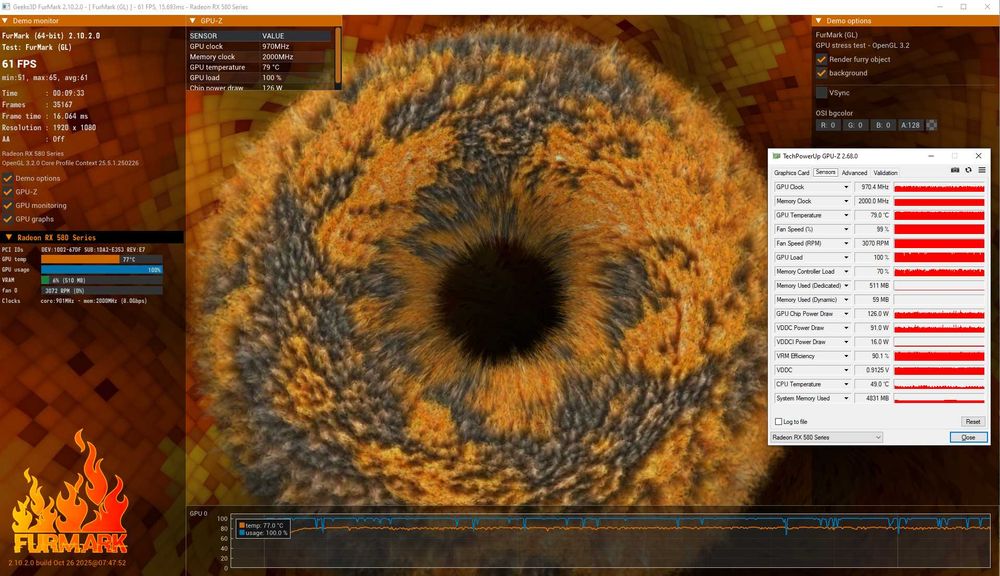Enable the VSync checkbox

pos(821,92)
